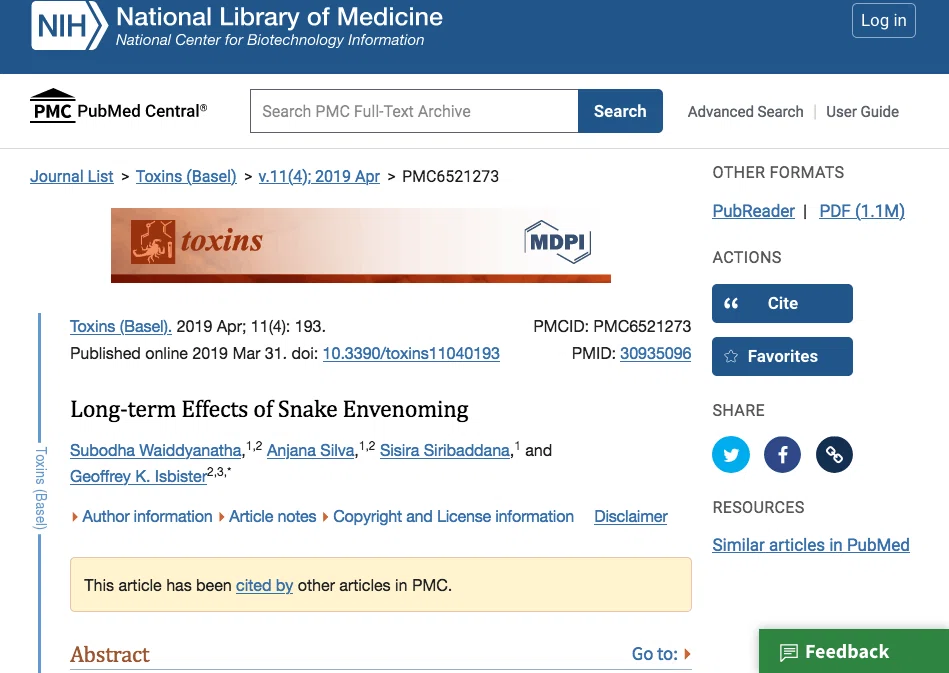This screenshot has height=673, width=949.
Task: Click the Search PMC Full-Text Archive field
Action: (x=414, y=111)
